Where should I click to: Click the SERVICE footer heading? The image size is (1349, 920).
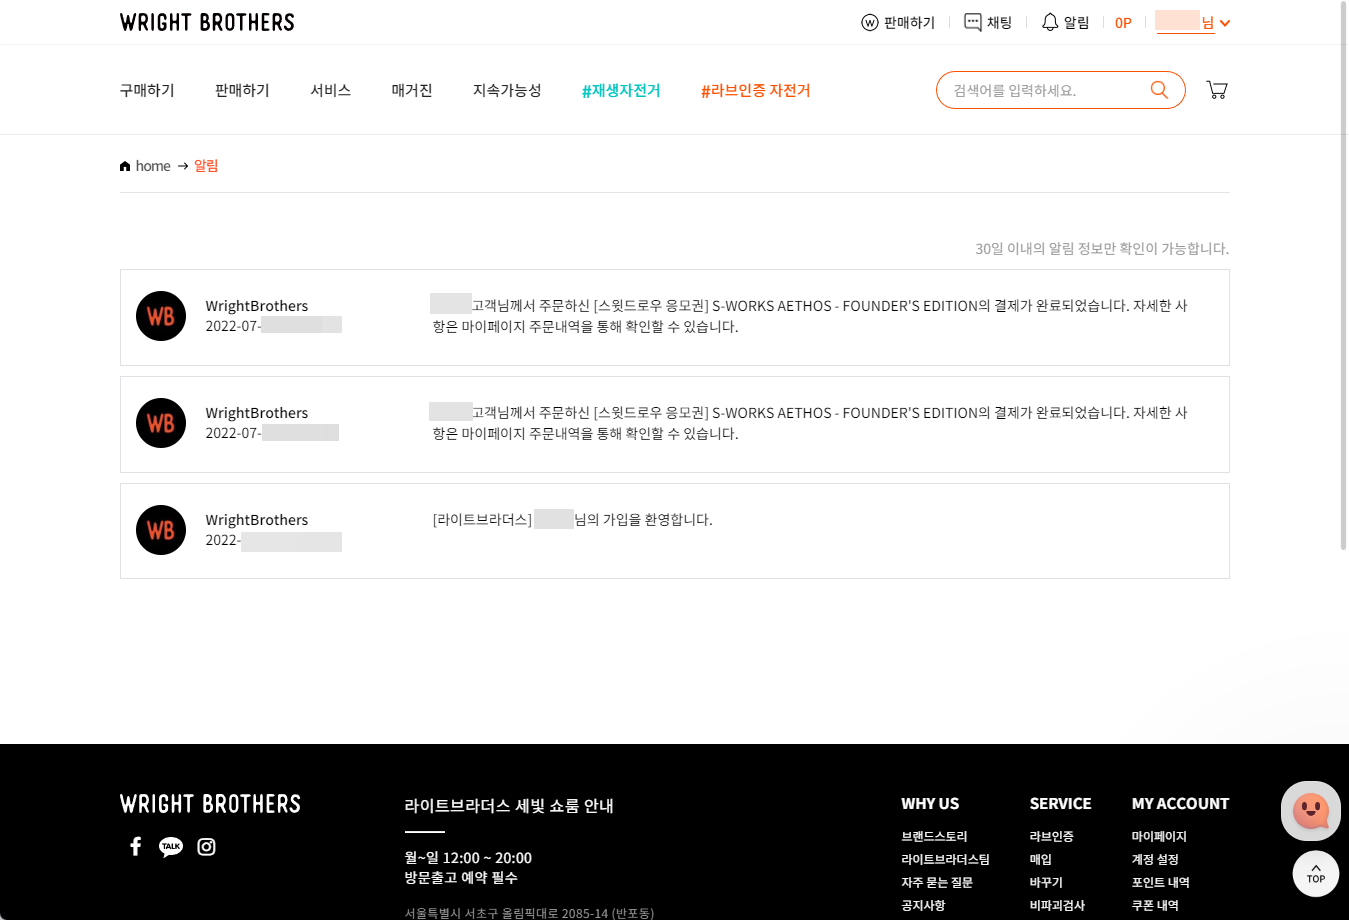coord(1060,804)
